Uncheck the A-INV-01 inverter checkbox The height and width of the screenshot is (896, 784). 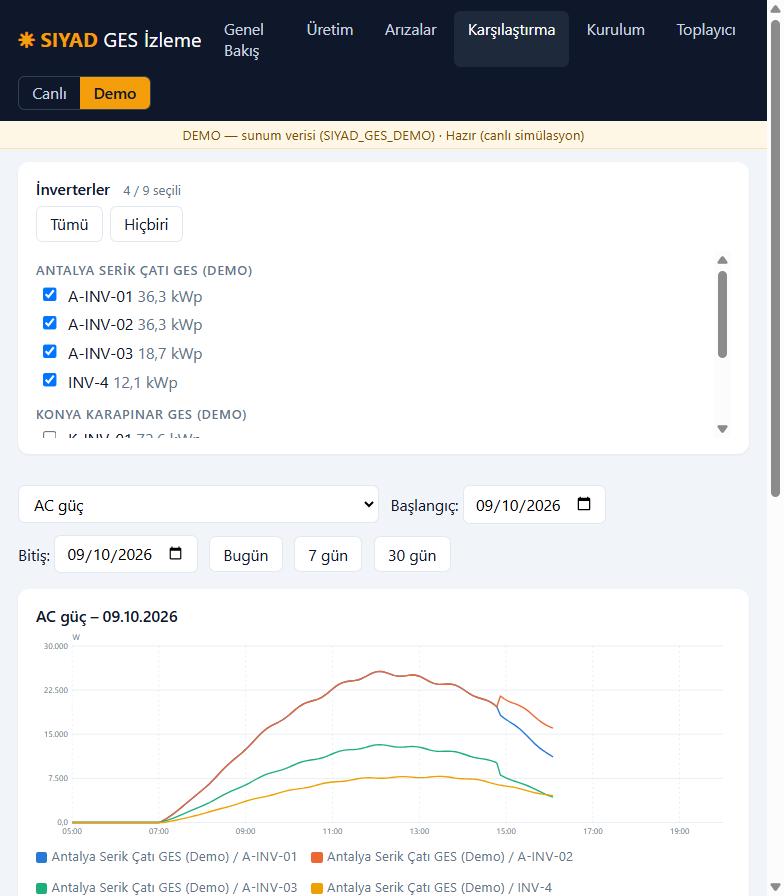tap(50, 294)
